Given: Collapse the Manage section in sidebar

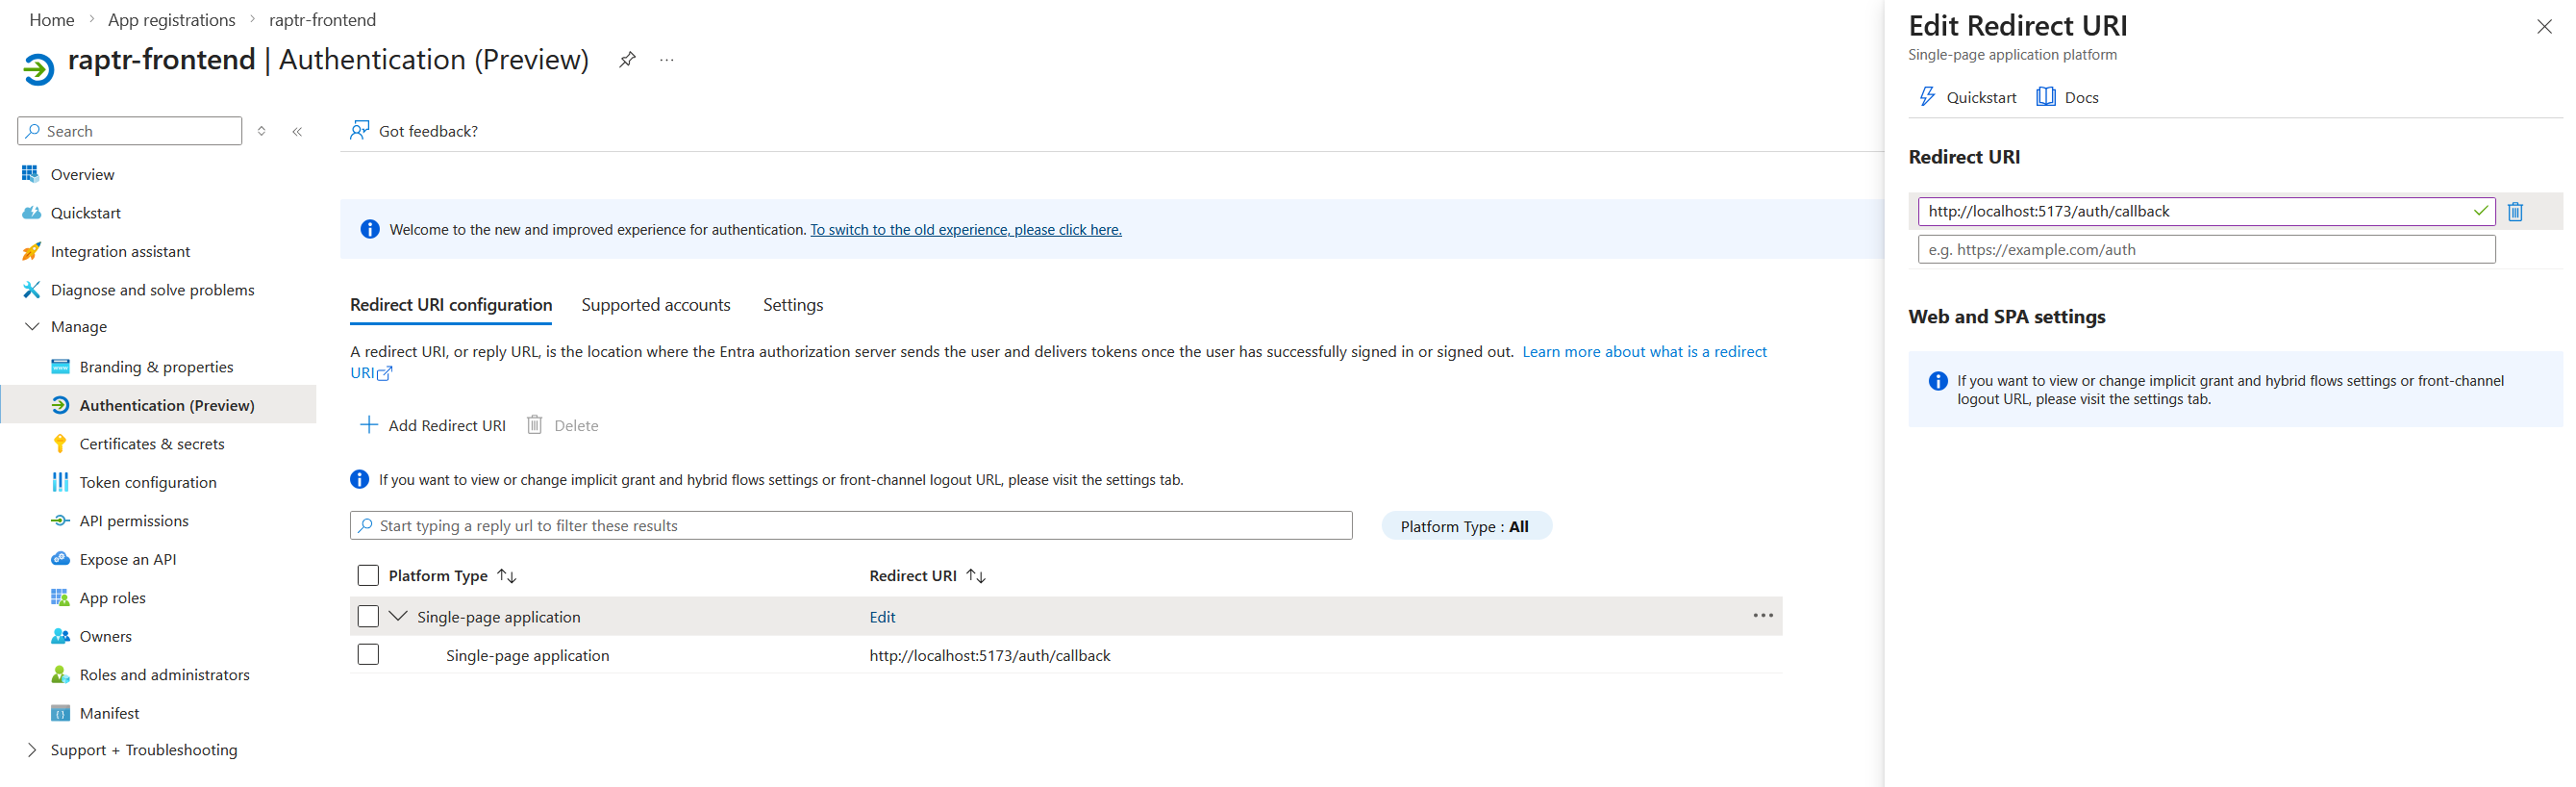Looking at the screenshot, I should click(x=32, y=327).
